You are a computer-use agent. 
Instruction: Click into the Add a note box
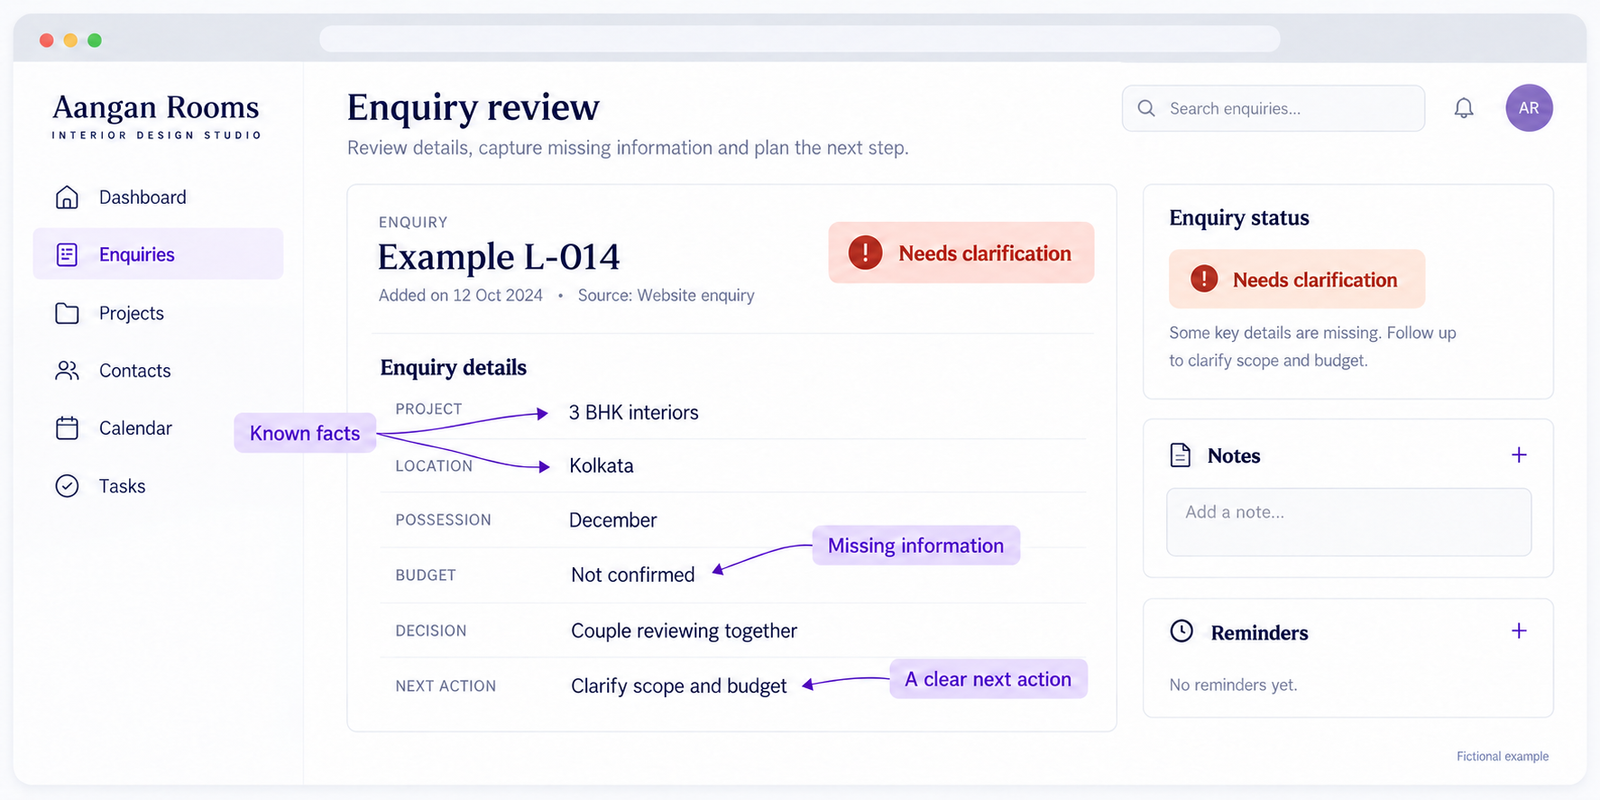[1349, 522]
